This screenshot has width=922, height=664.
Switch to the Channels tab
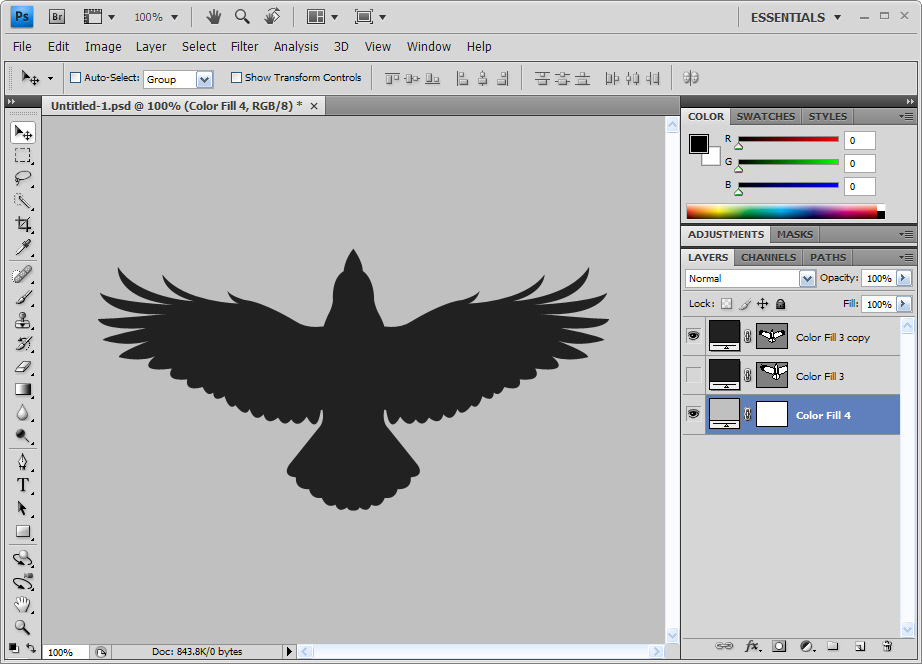(x=768, y=257)
